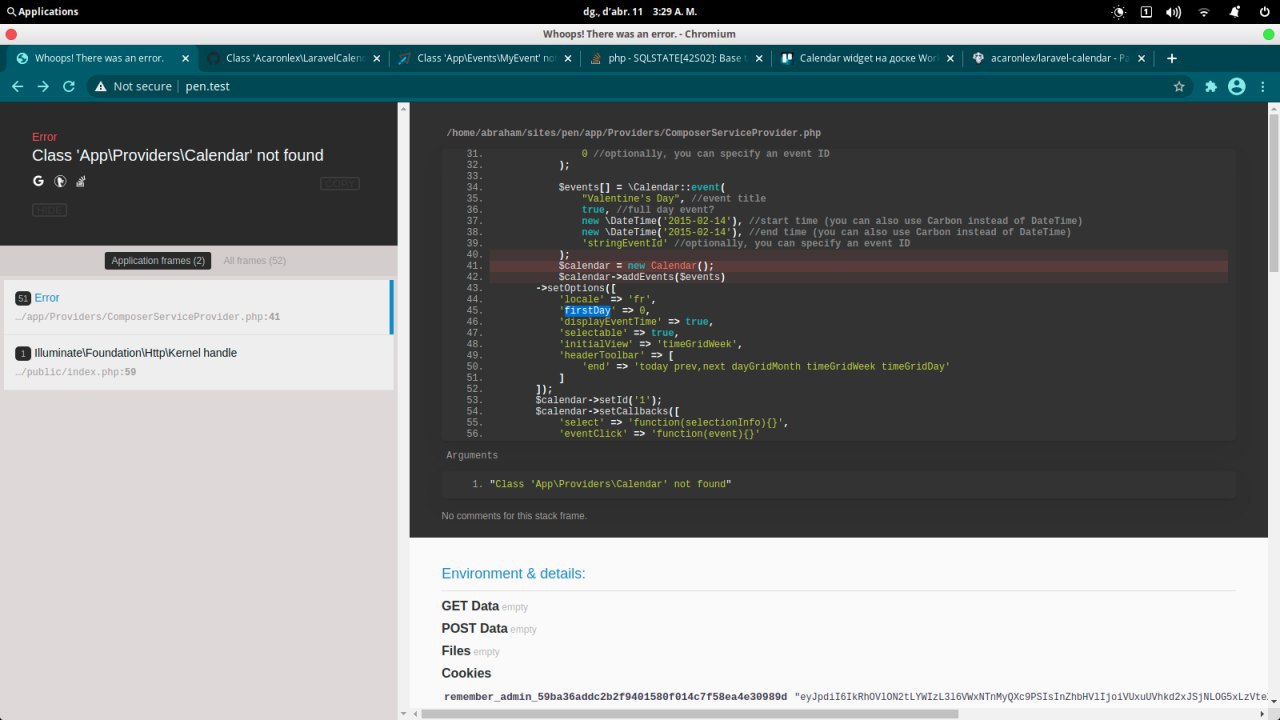Open the Applications menu
Screen dimensions: 1280x720
click(41, 11)
